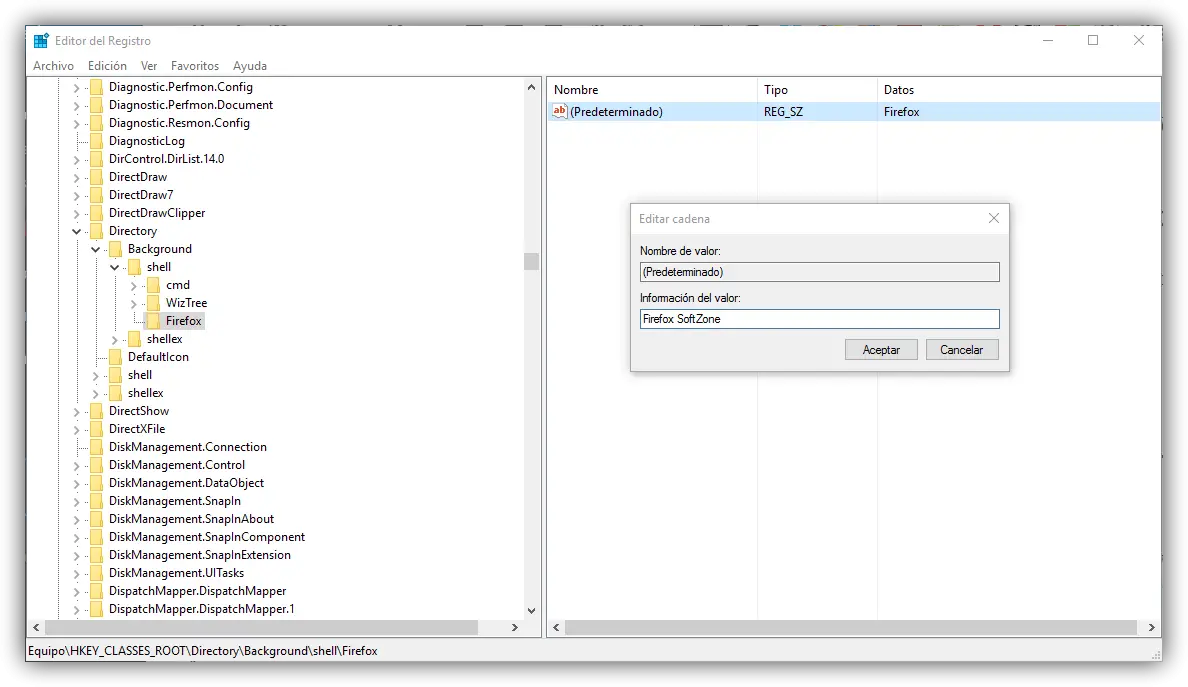Image resolution: width=1188 pixels, height=687 pixels.
Task: Minimize the Editor del Registro window
Action: tap(1048, 40)
